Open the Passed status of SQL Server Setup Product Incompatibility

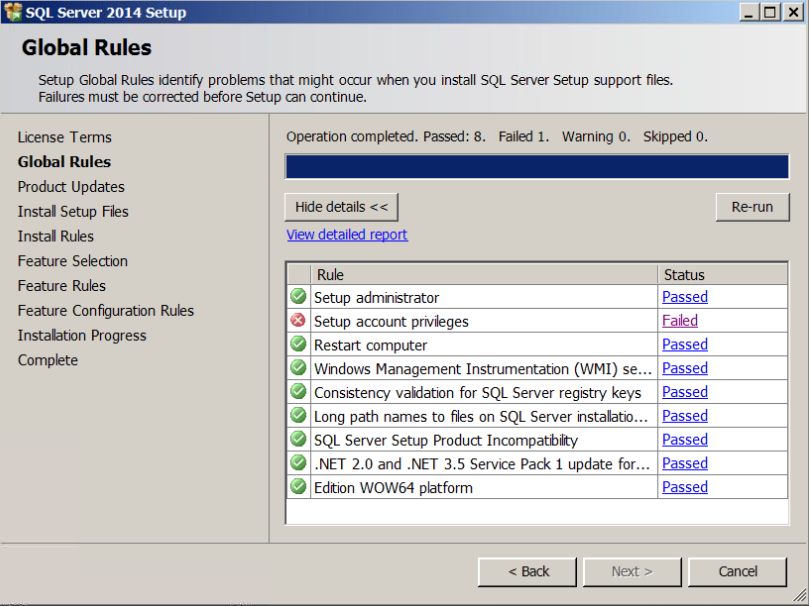point(685,439)
